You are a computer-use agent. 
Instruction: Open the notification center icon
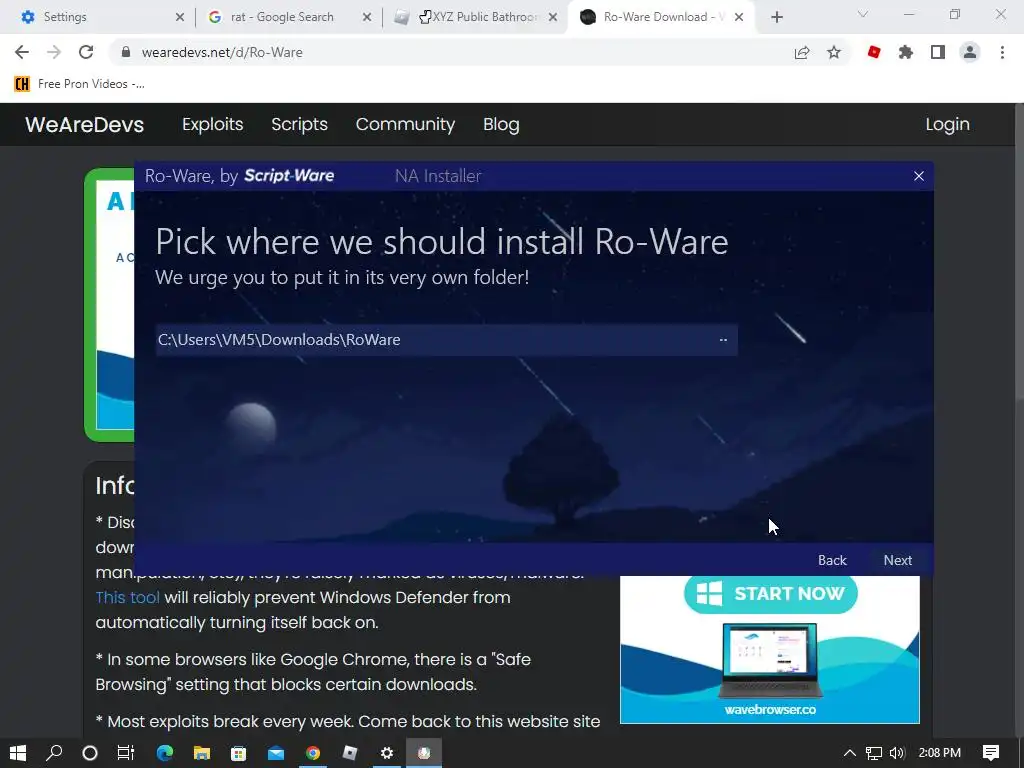point(991,753)
